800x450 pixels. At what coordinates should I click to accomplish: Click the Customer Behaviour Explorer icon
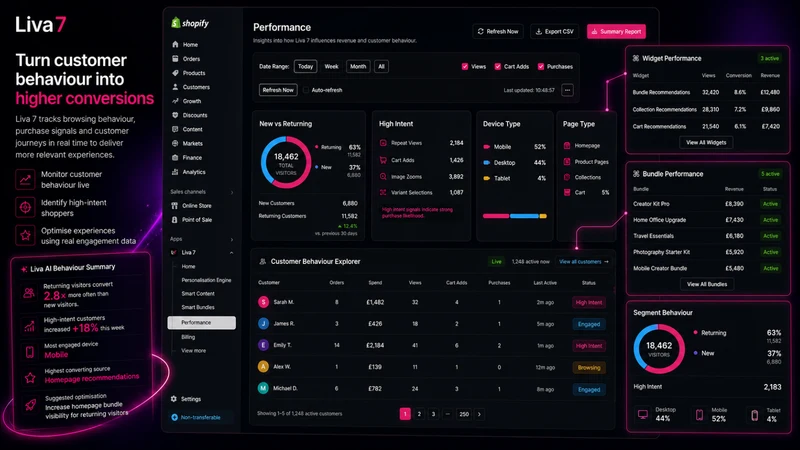click(263, 262)
